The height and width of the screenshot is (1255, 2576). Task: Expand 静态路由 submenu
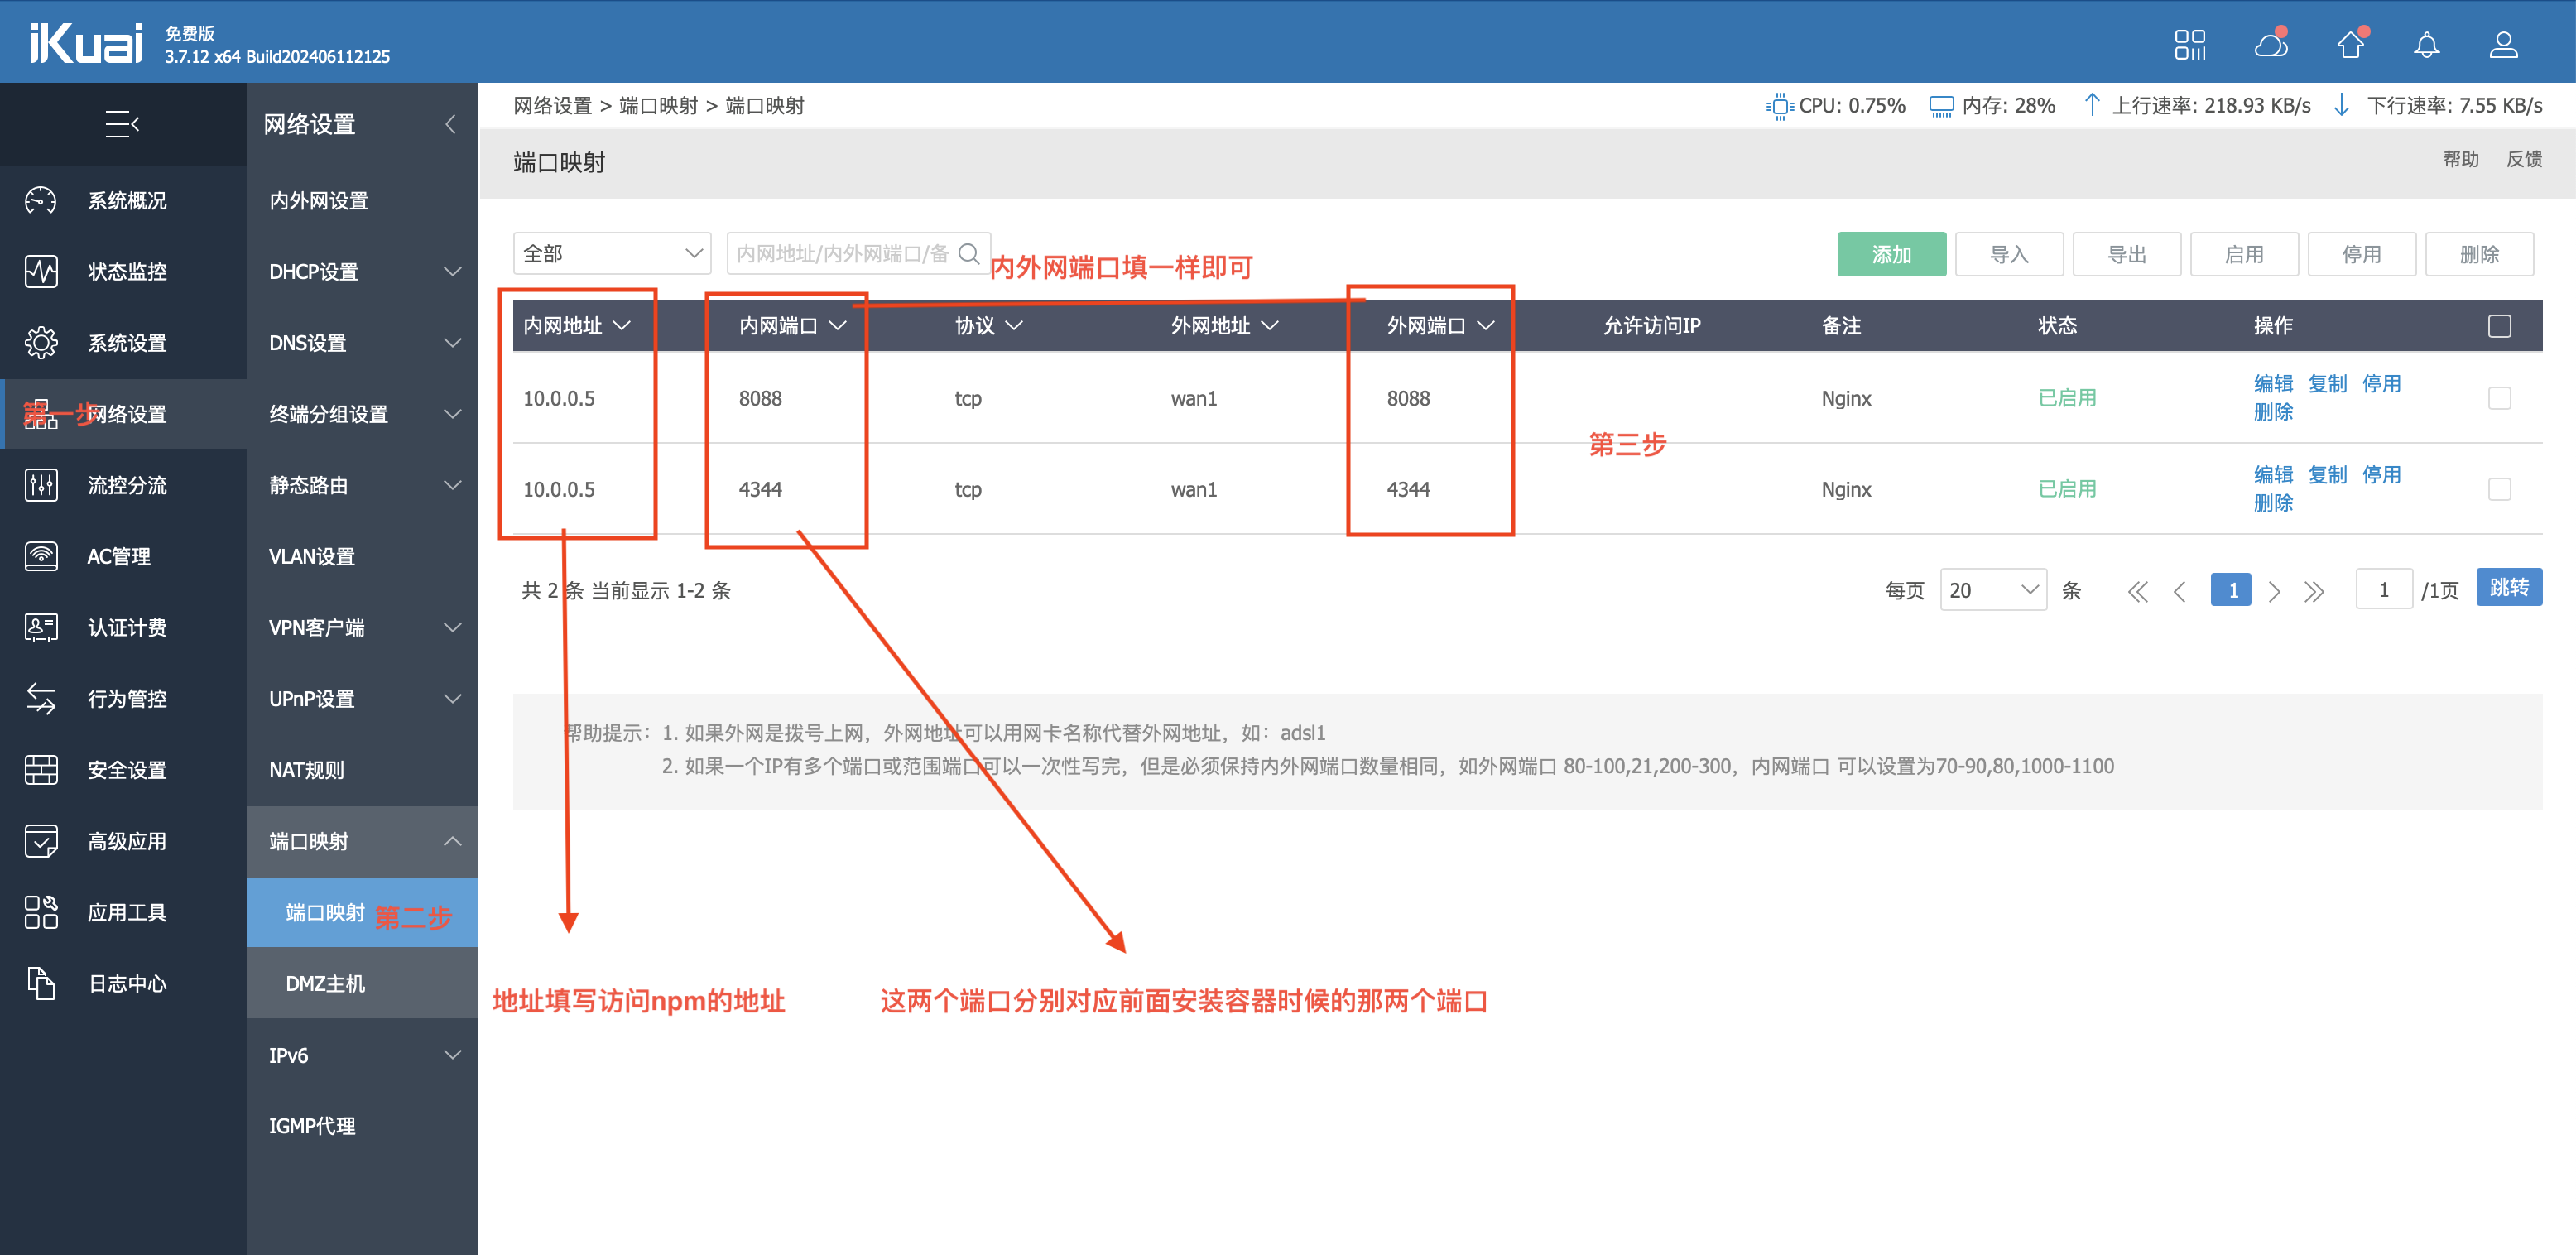click(x=453, y=485)
